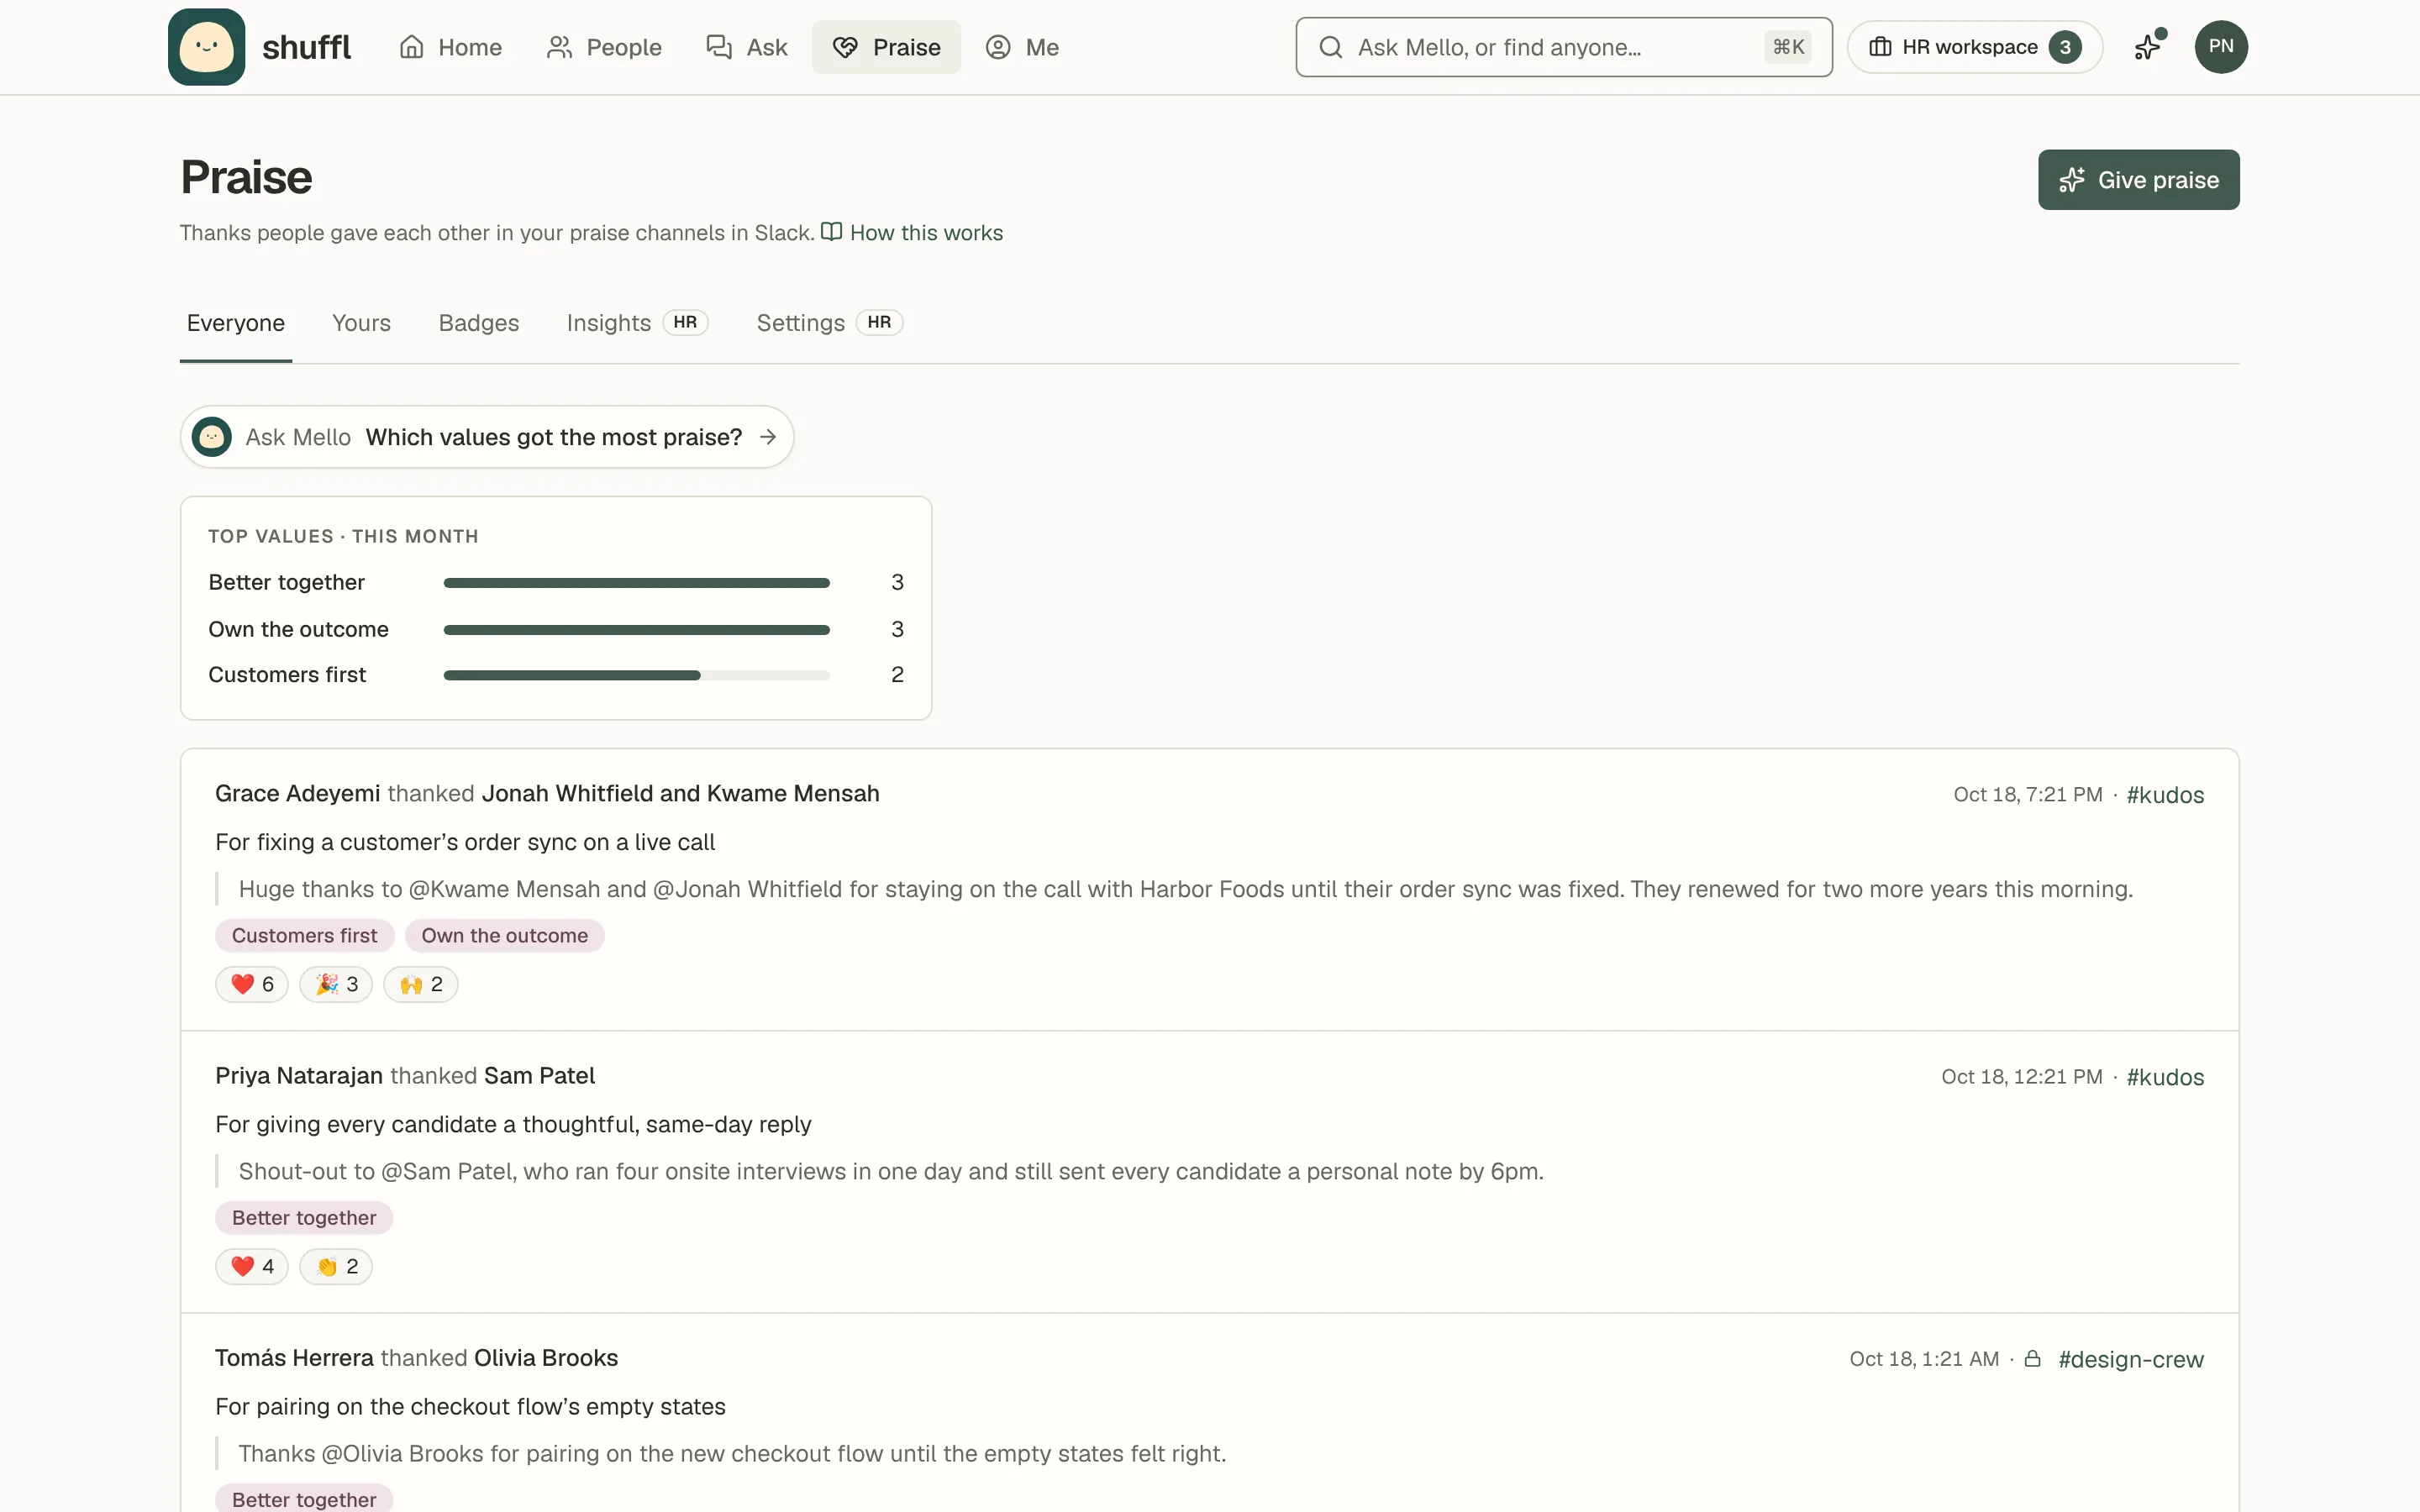This screenshot has width=2420, height=1512.
Task: Open Sam Patel's name in praise header
Action: (539, 1076)
